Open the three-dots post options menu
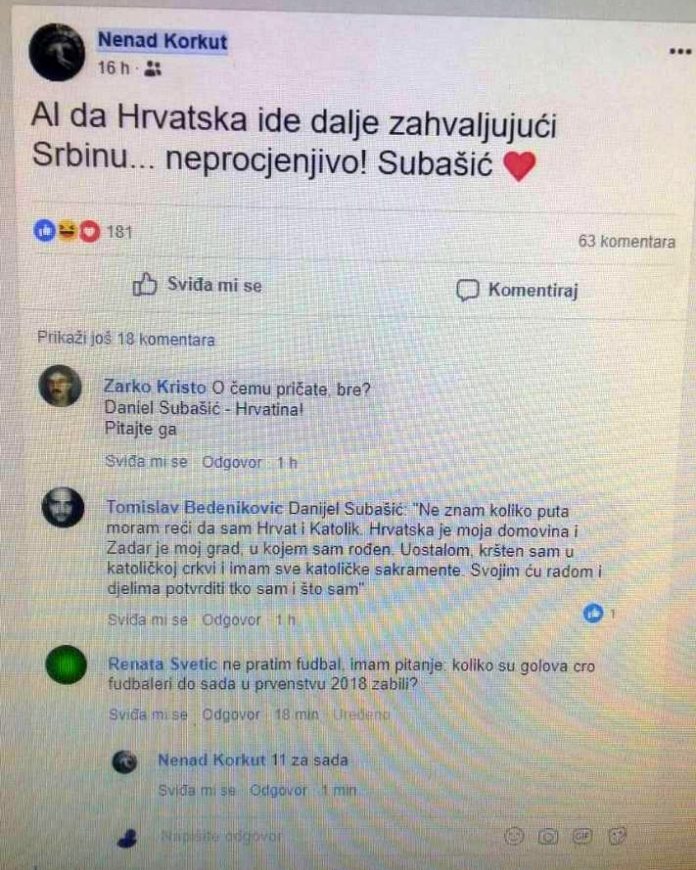This screenshot has height=870, width=696. (680, 52)
